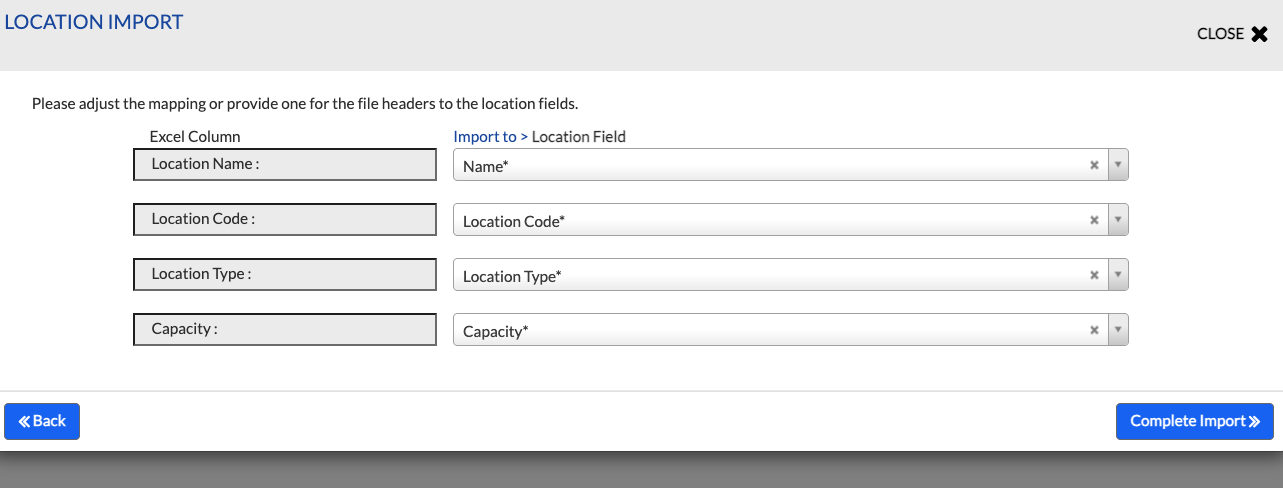Image resolution: width=1283 pixels, height=488 pixels.
Task: Select the Capacity excel column field
Action: (285, 330)
